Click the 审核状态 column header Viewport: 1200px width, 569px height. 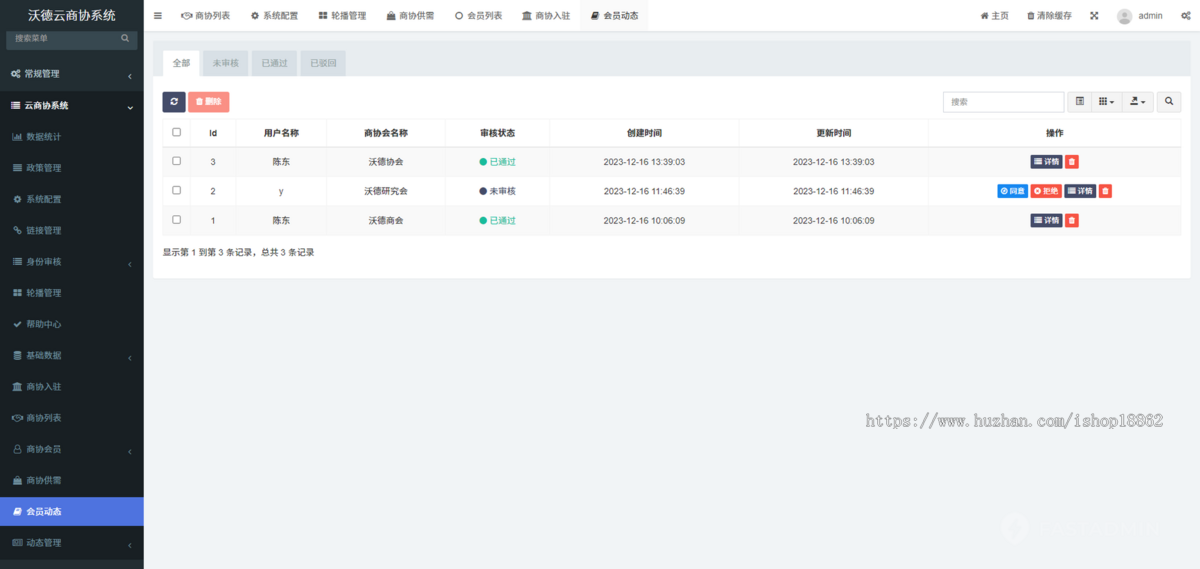[497, 133]
